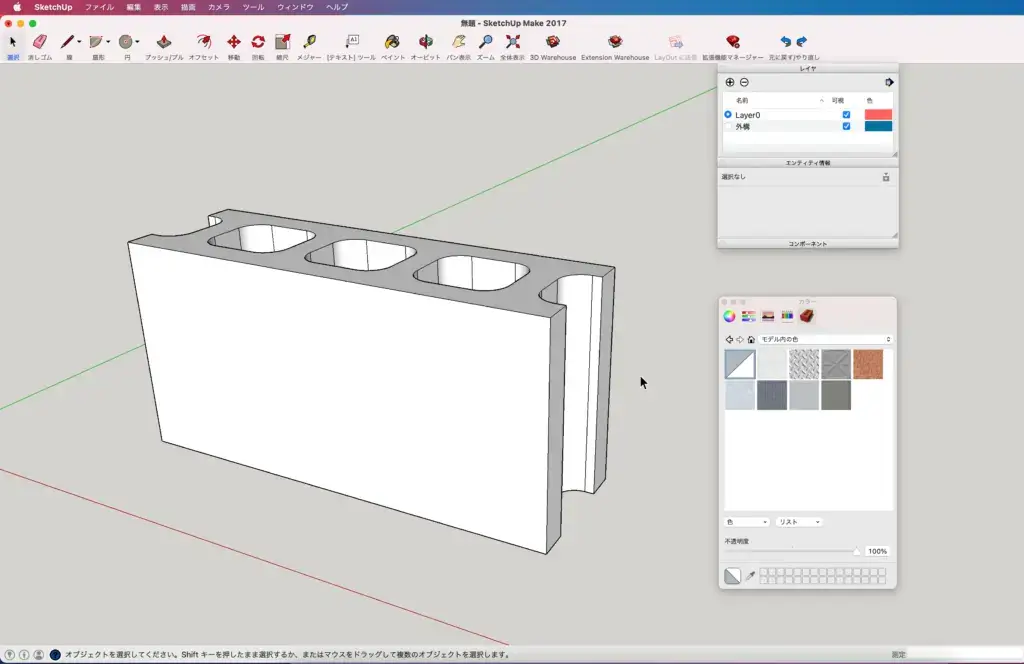Pick the Eraser tool (消しゴム)
The height and width of the screenshot is (664, 1024).
(x=39, y=42)
